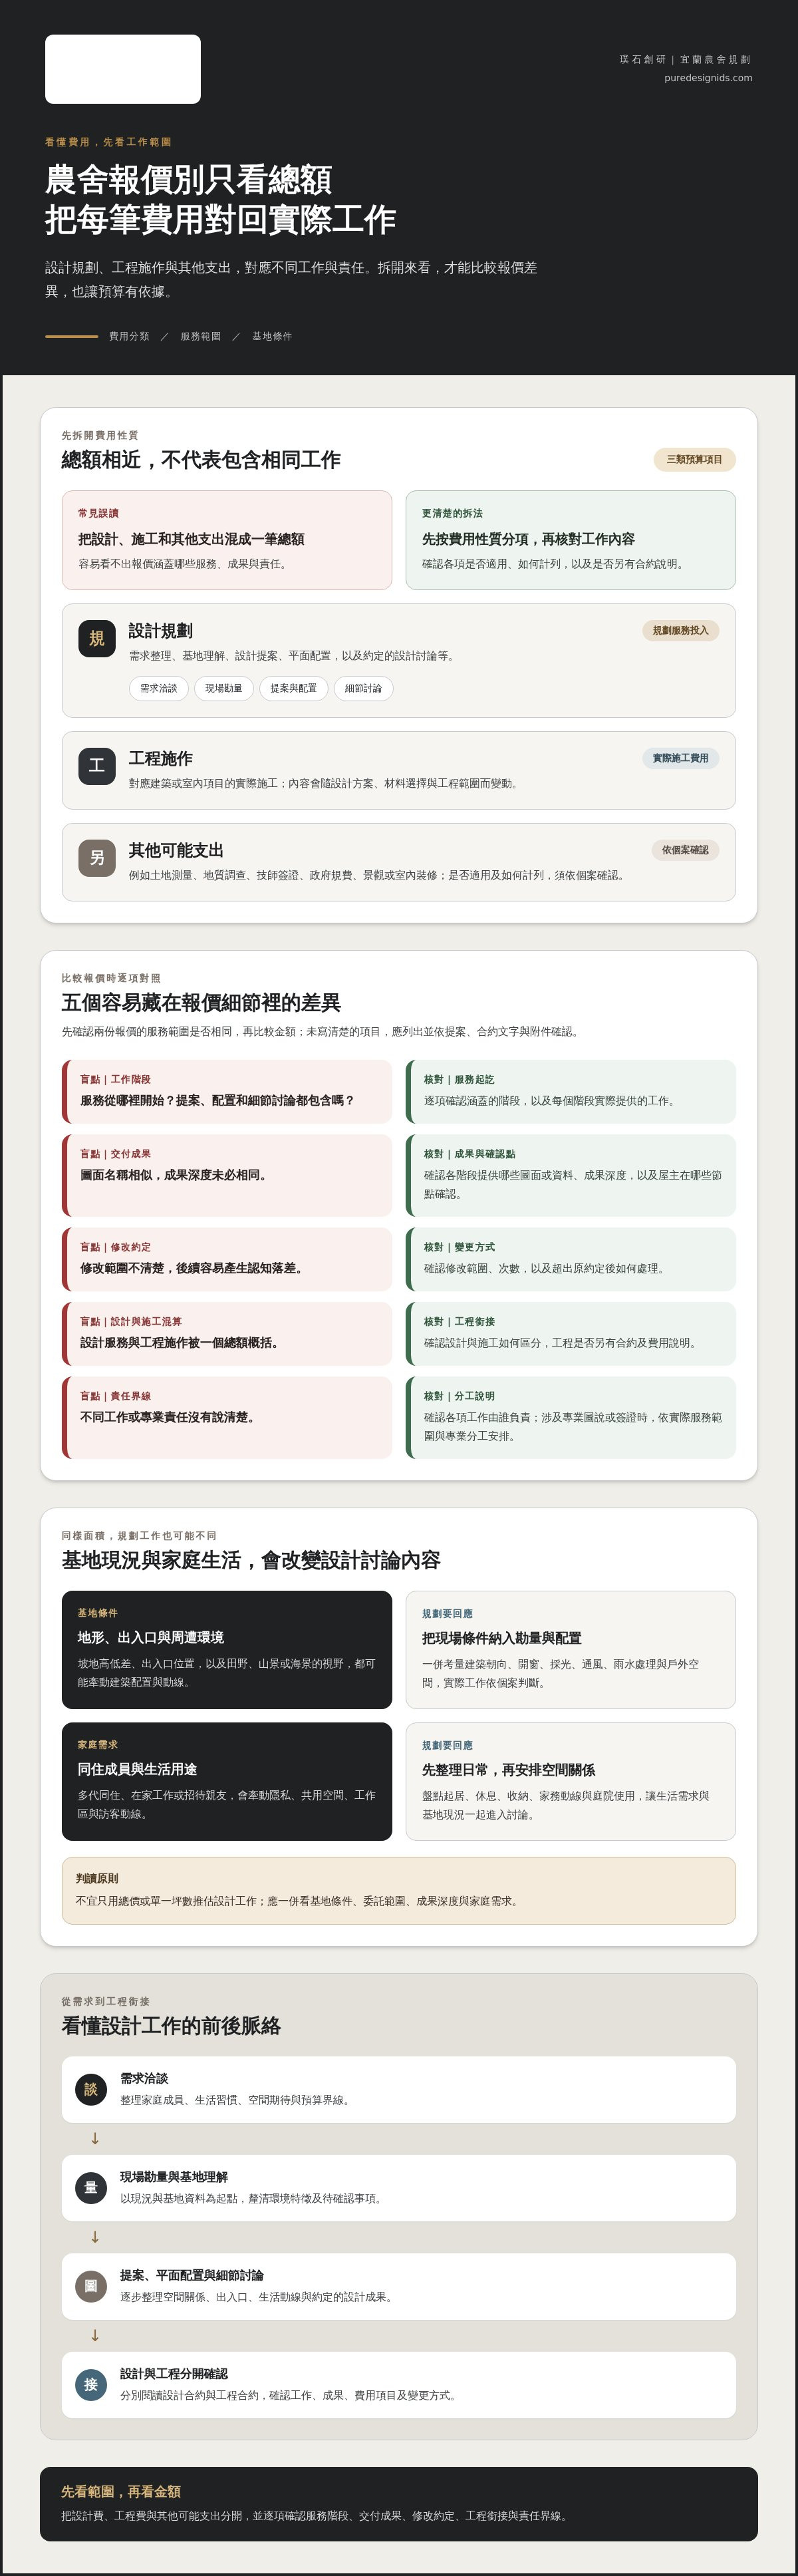
Task: Click the heading 看懂設計工作的前後脈絡
Action: [171, 2026]
